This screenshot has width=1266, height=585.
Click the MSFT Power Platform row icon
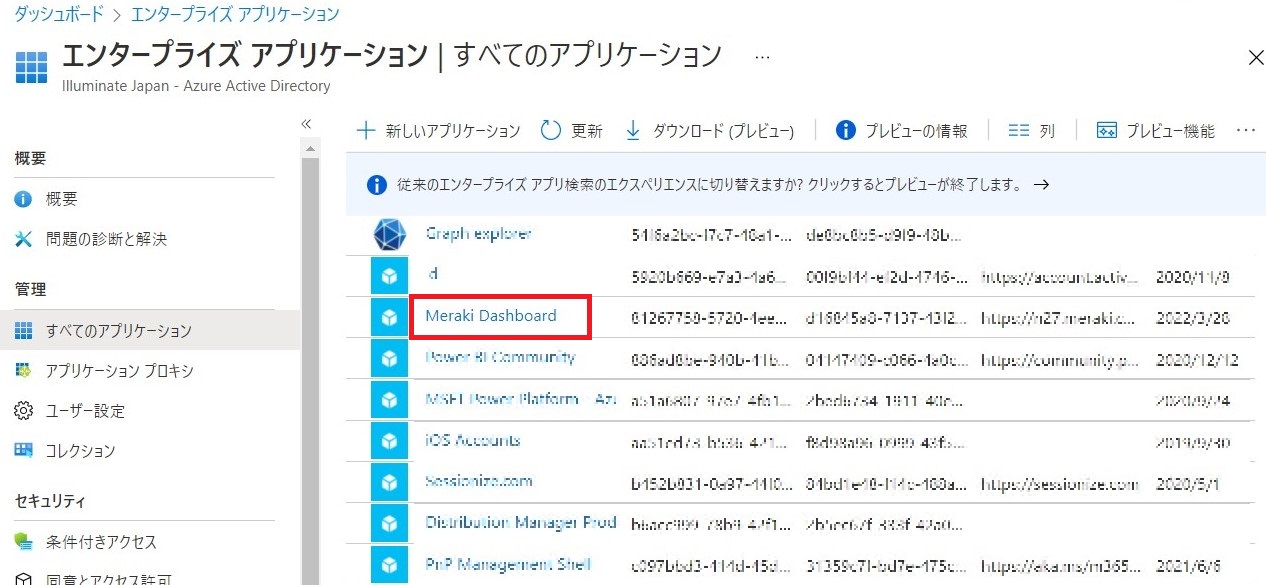point(389,400)
